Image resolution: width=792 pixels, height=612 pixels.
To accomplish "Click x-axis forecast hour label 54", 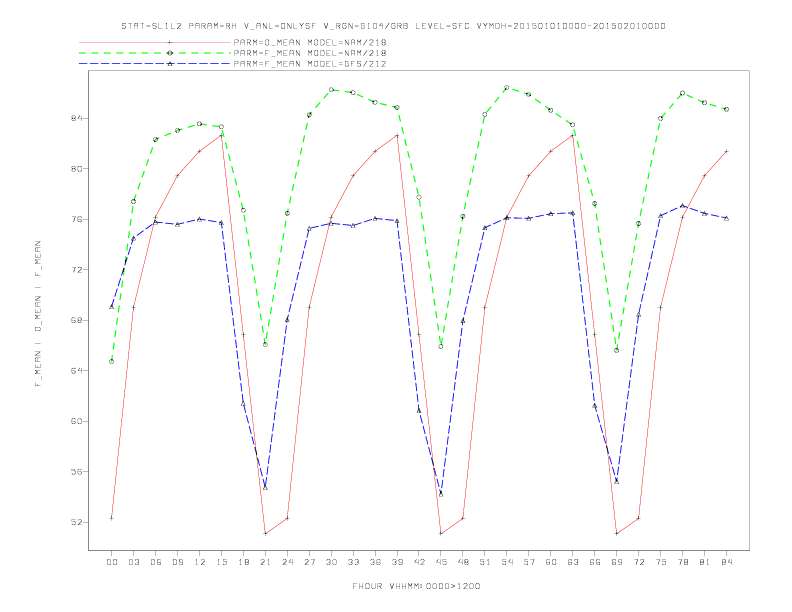I will tap(507, 562).
